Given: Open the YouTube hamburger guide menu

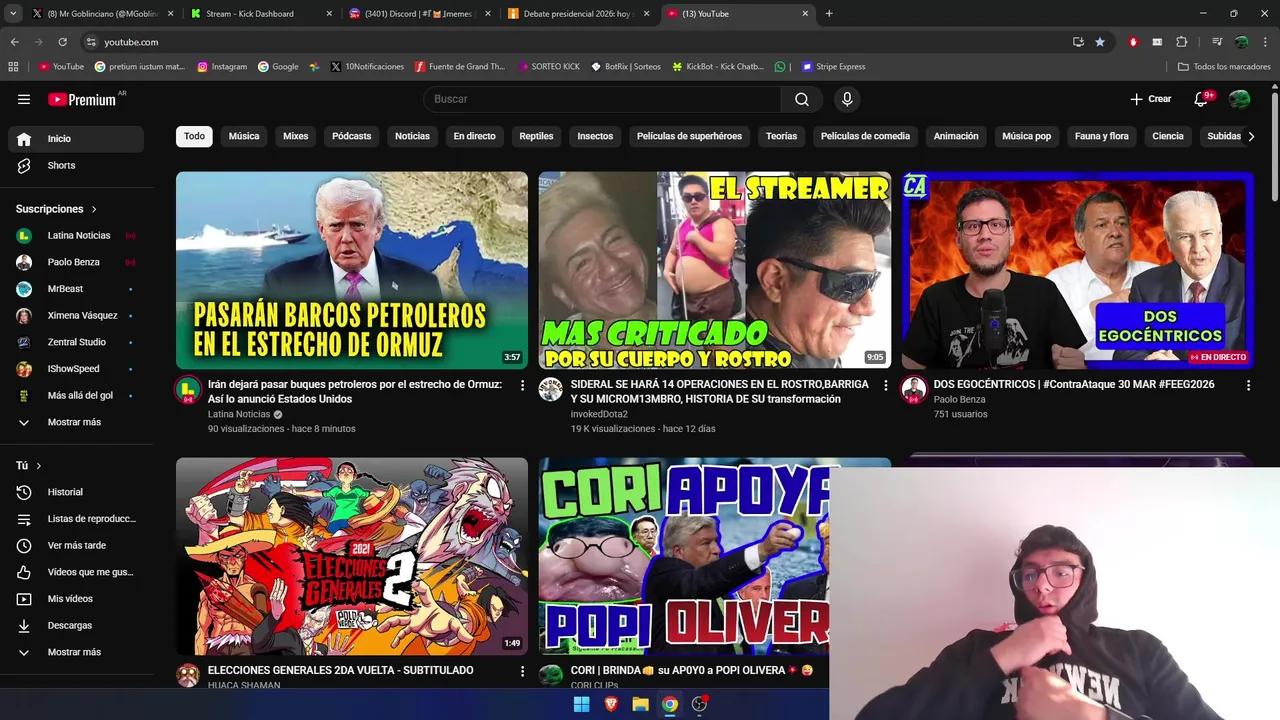Looking at the screenshot, I should tap(24, 99).
